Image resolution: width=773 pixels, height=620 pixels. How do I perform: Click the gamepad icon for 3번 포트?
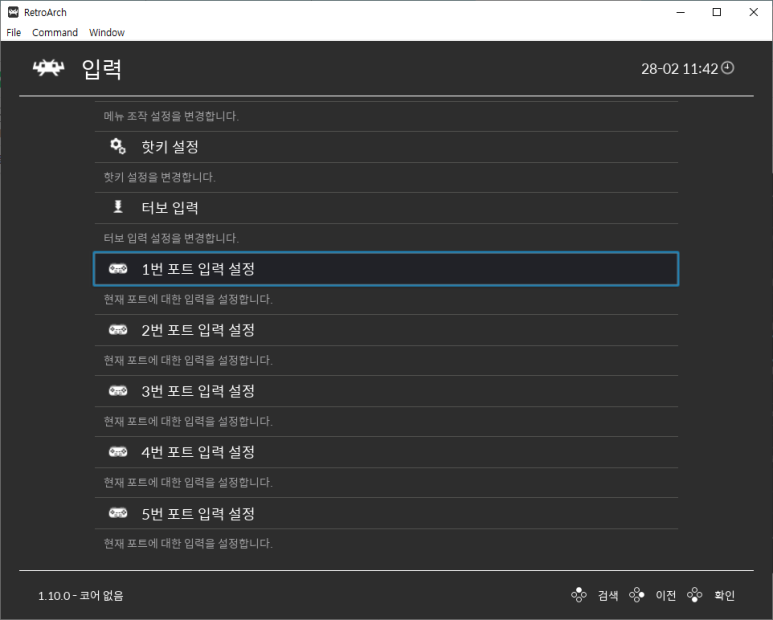[118, 391]
